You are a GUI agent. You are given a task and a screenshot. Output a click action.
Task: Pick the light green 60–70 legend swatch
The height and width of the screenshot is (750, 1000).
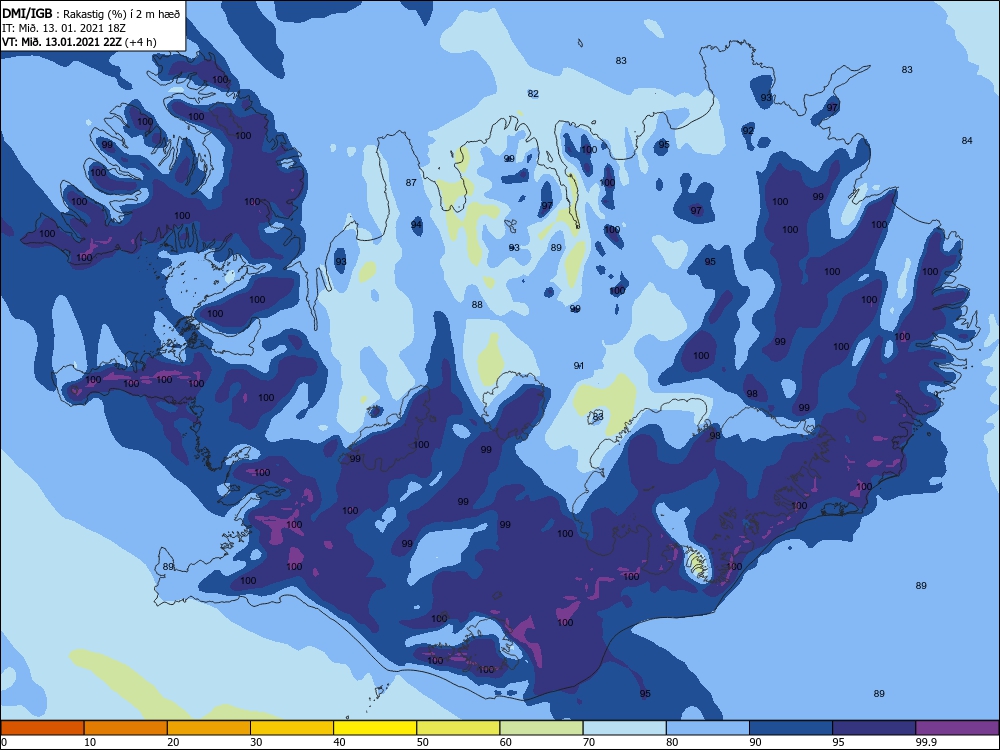point(541,728)
